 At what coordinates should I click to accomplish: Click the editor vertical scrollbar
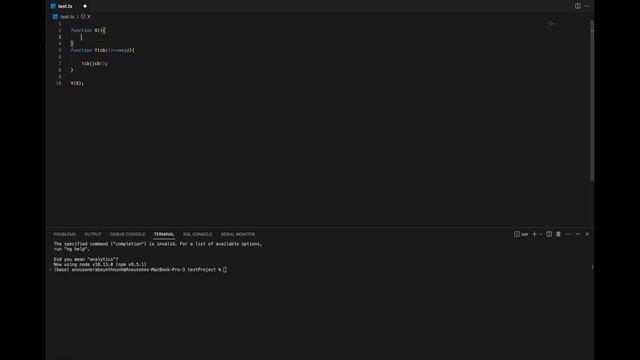(x=592, y=100)
